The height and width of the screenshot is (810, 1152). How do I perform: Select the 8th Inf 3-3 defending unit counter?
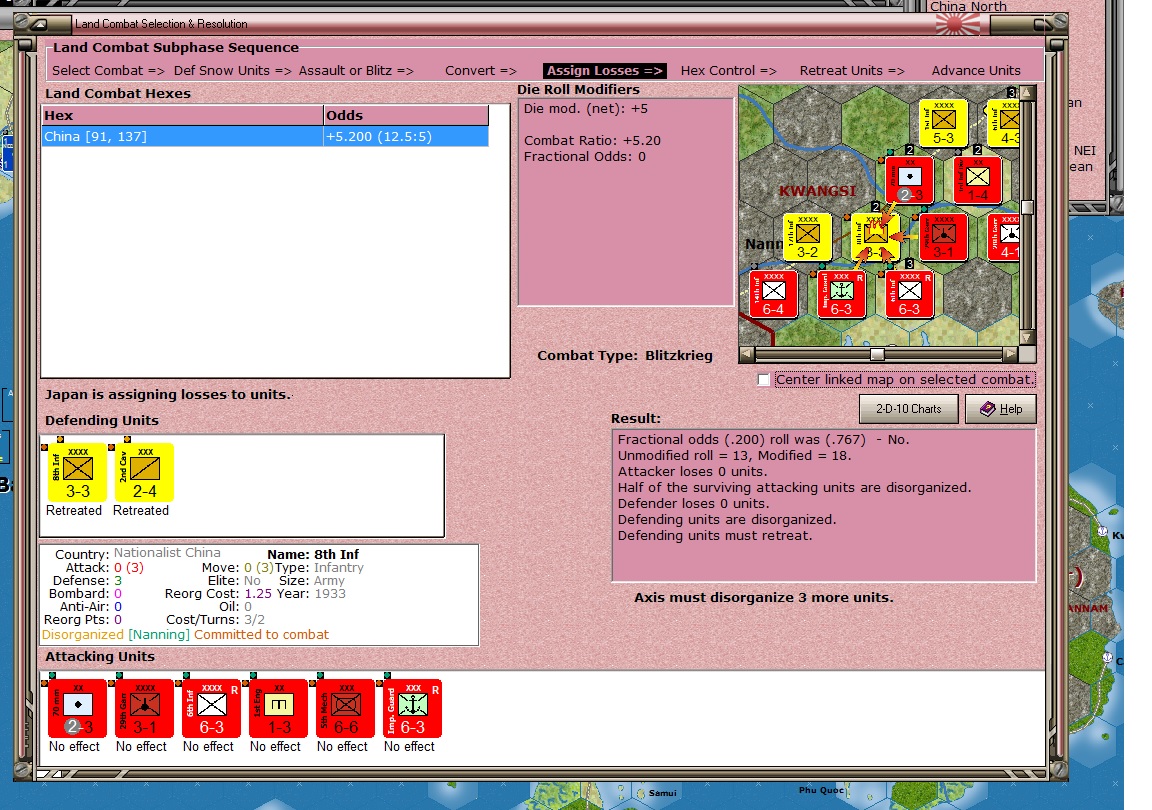(x=76, y=473)
